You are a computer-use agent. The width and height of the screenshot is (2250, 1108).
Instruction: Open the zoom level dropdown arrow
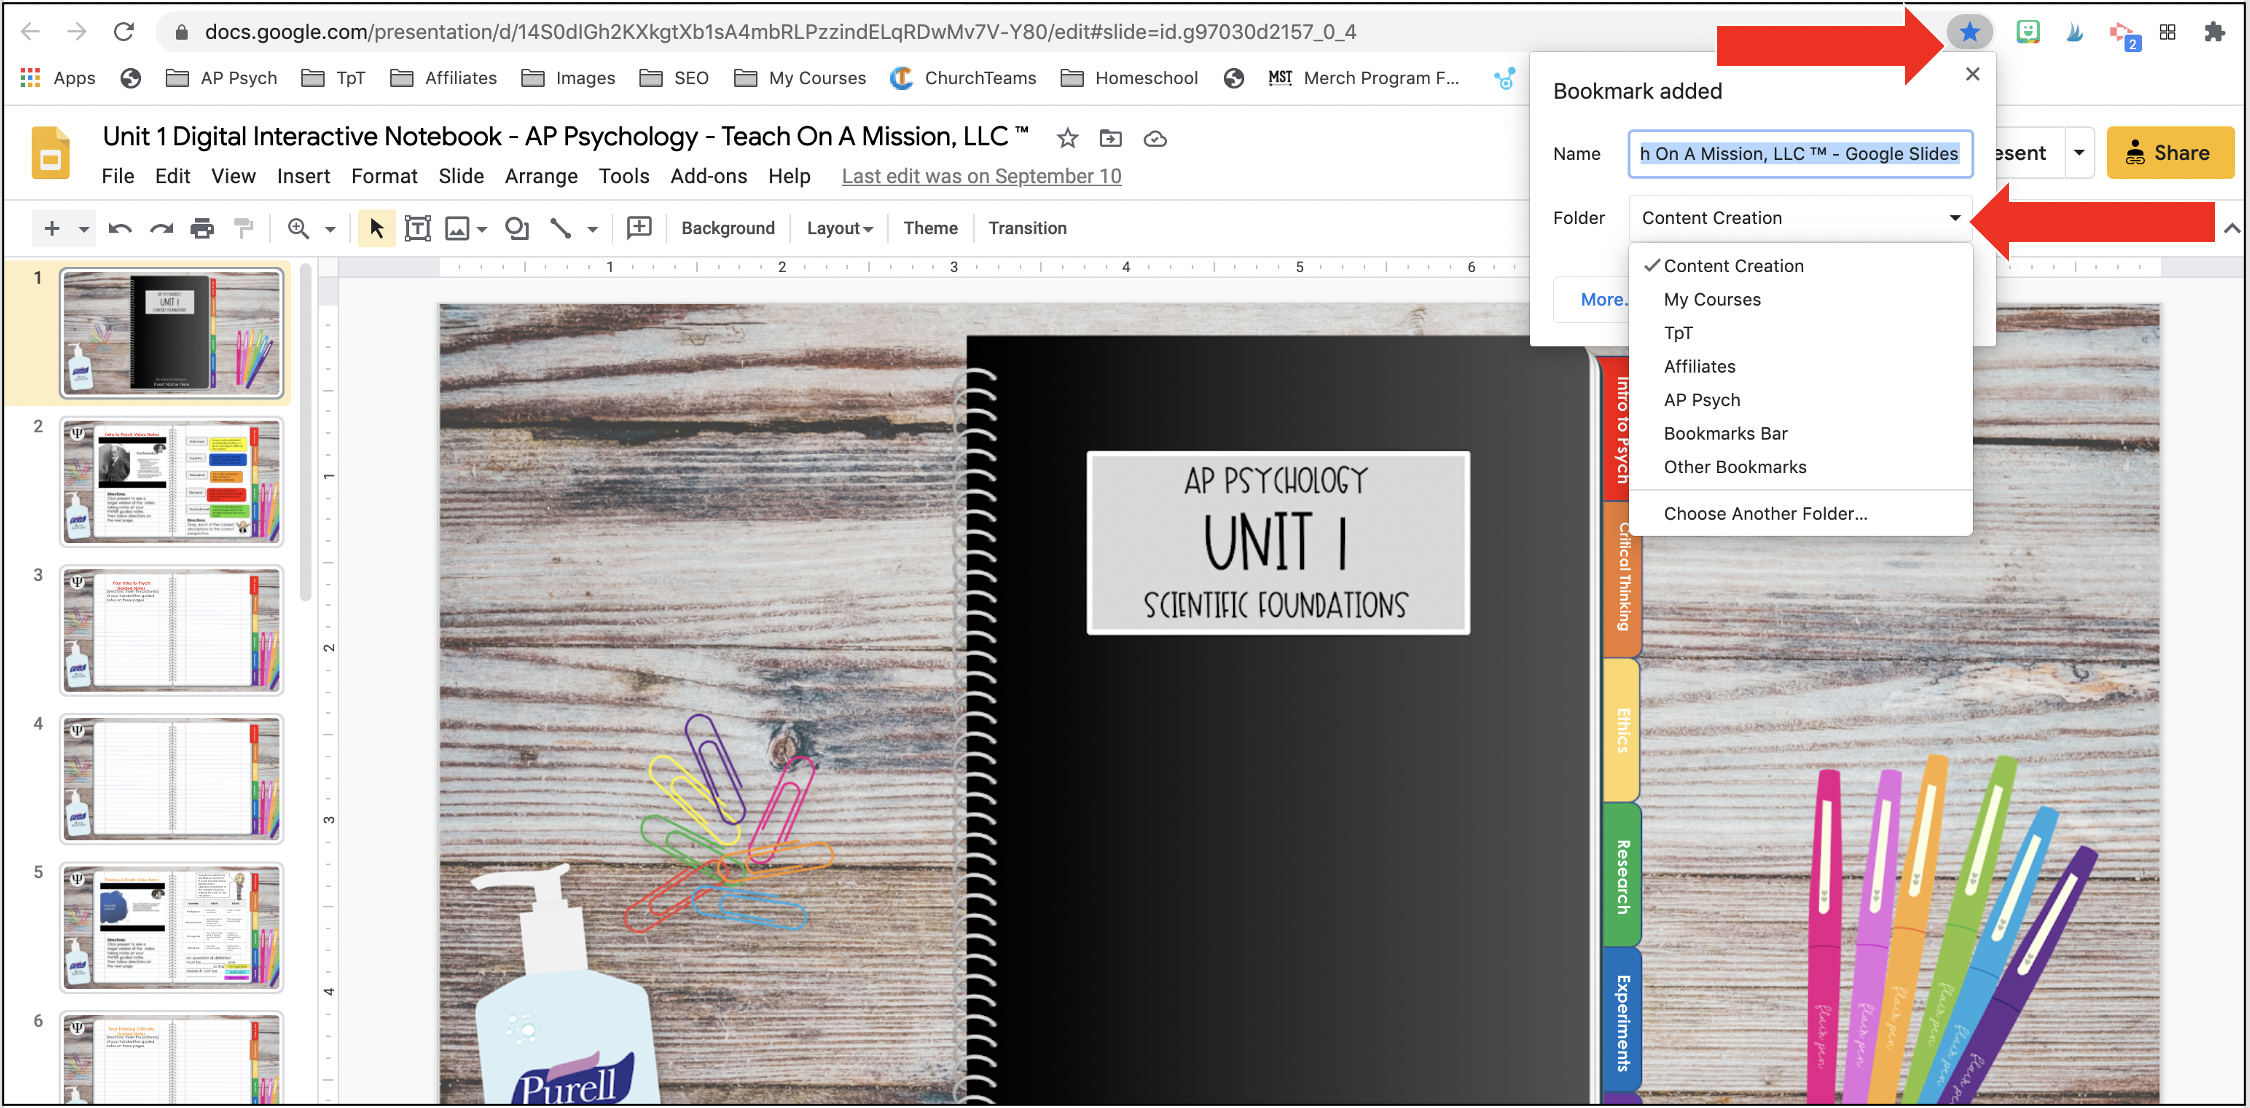coord(330,229)
